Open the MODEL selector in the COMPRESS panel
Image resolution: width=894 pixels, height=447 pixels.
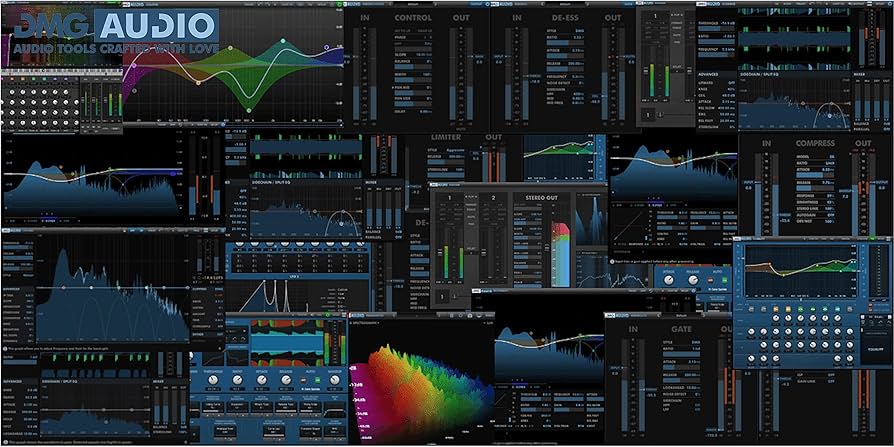click(x=816, y=157)
